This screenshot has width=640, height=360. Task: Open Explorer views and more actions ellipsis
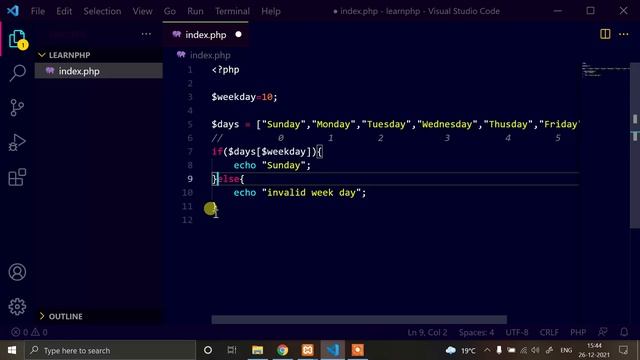coord(146,34)
